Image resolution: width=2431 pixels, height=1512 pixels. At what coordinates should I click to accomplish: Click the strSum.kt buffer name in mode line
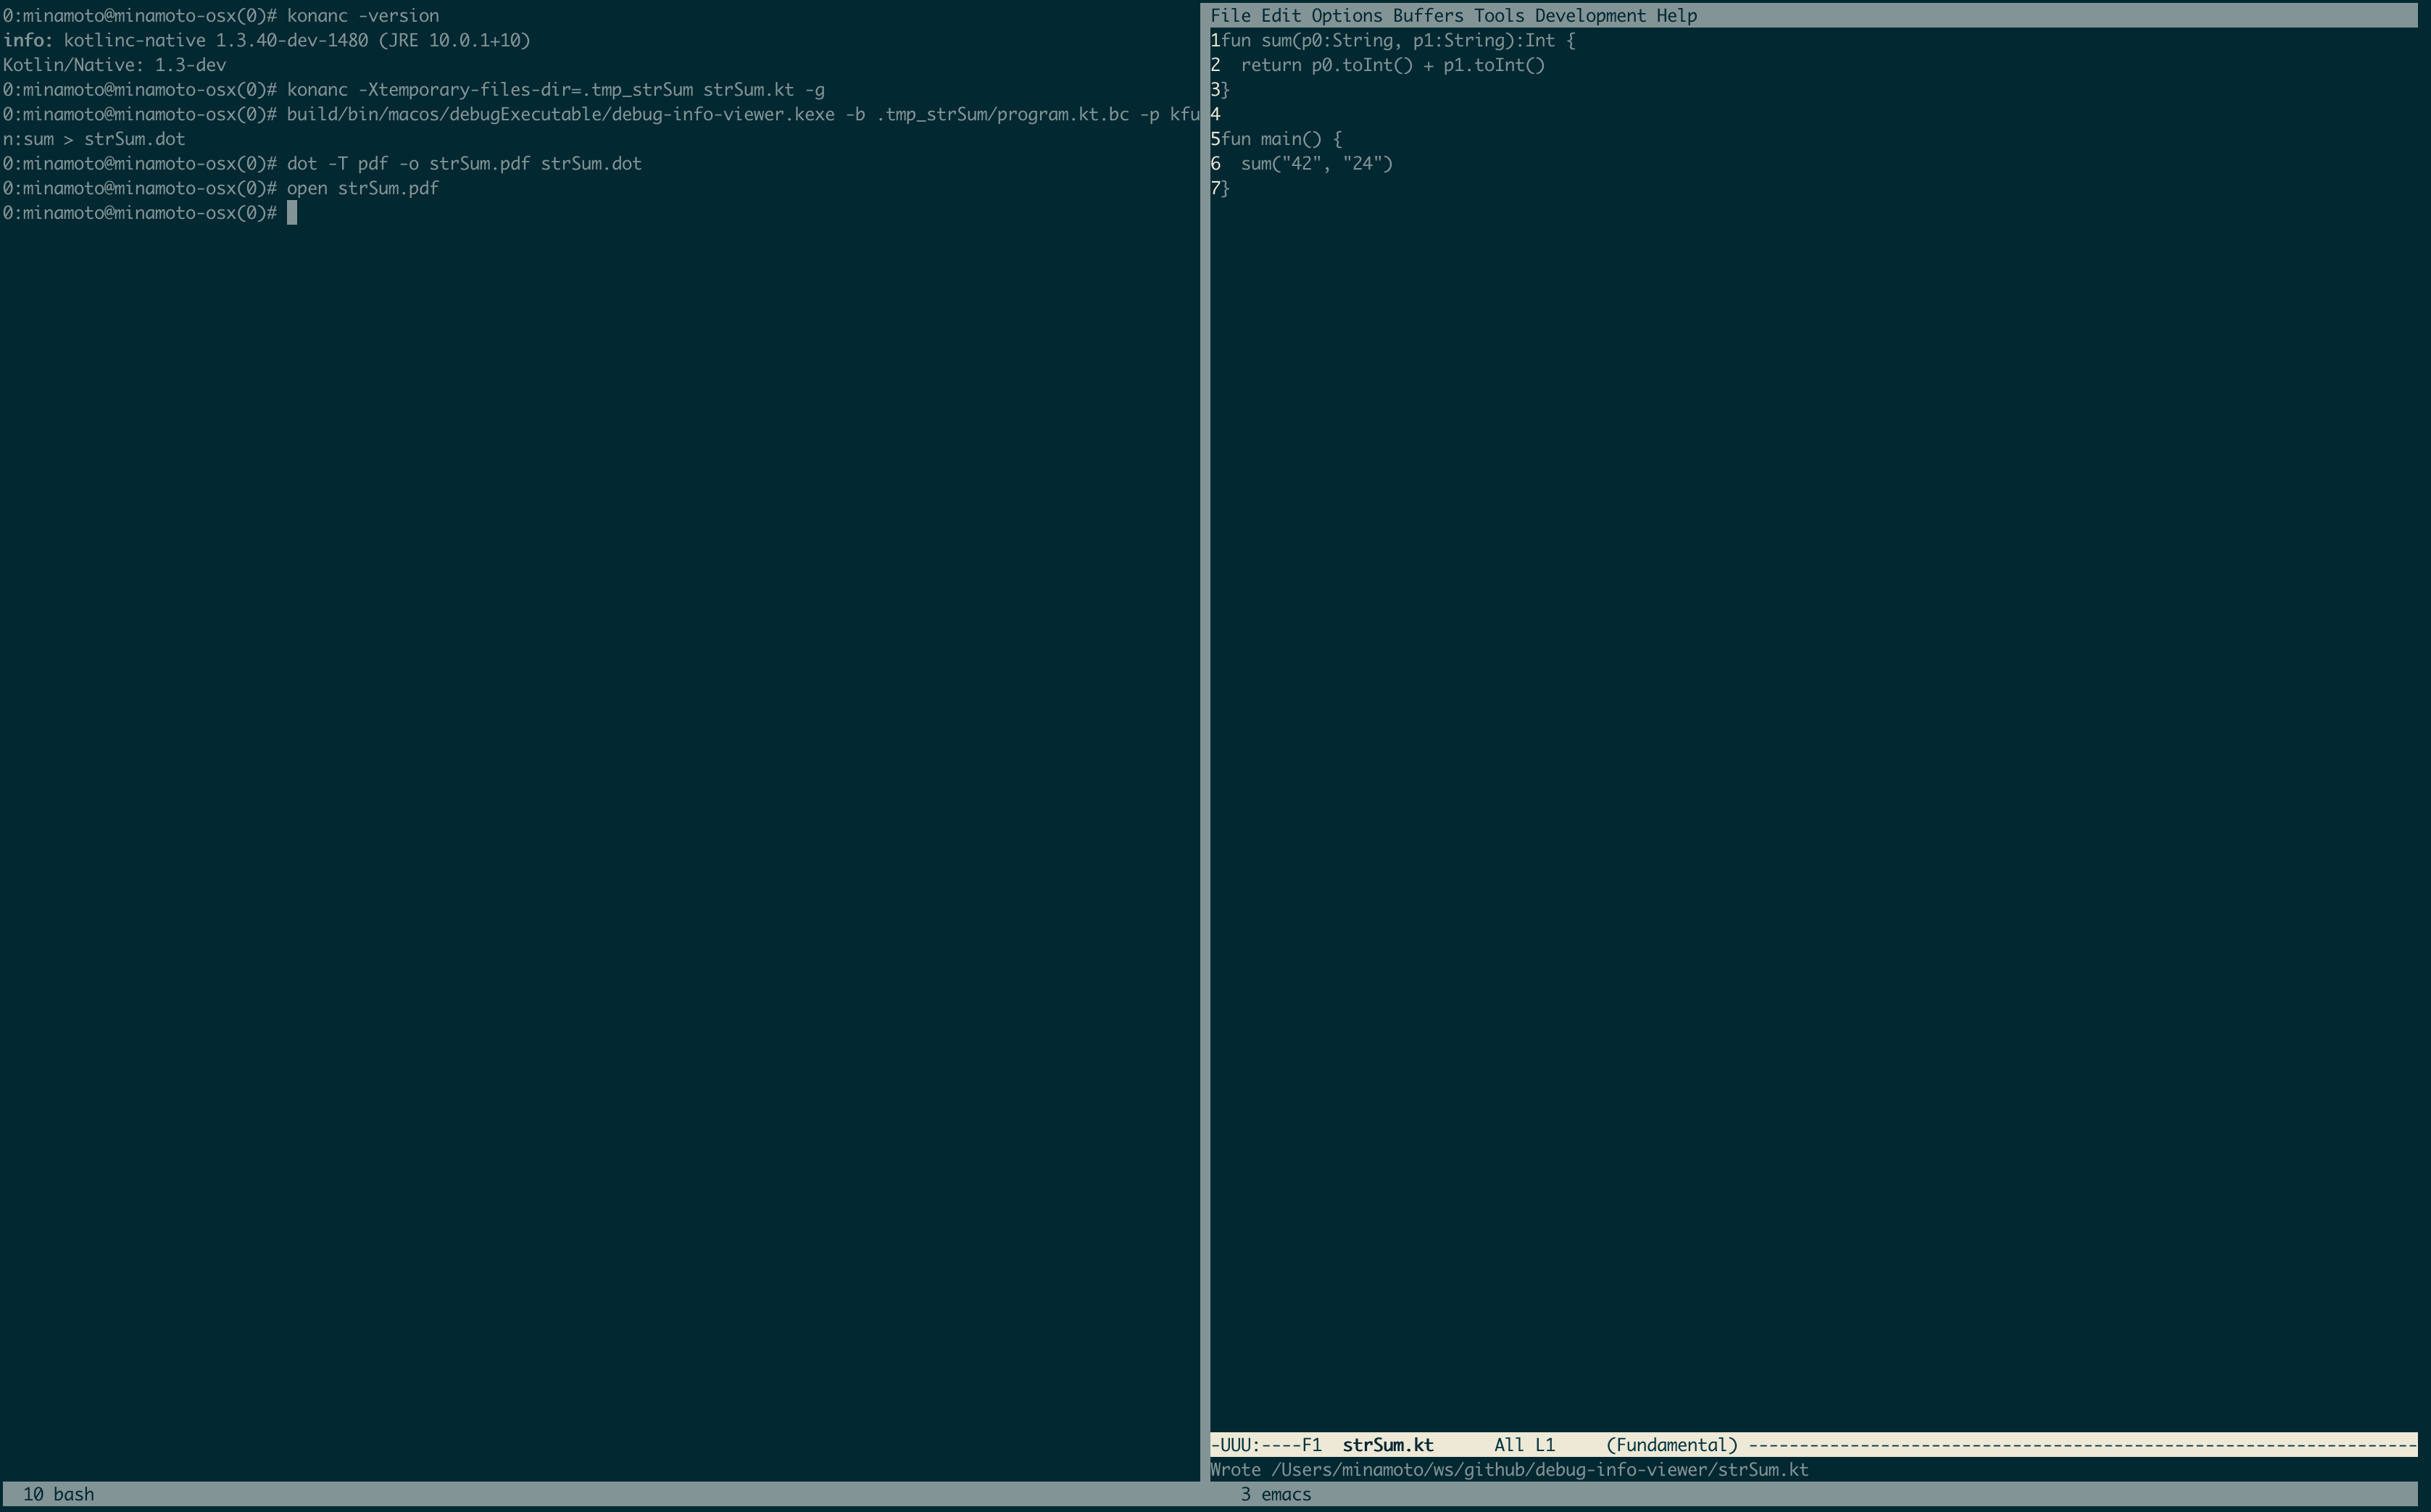pyautogui.click(x=1387, y=1445)
